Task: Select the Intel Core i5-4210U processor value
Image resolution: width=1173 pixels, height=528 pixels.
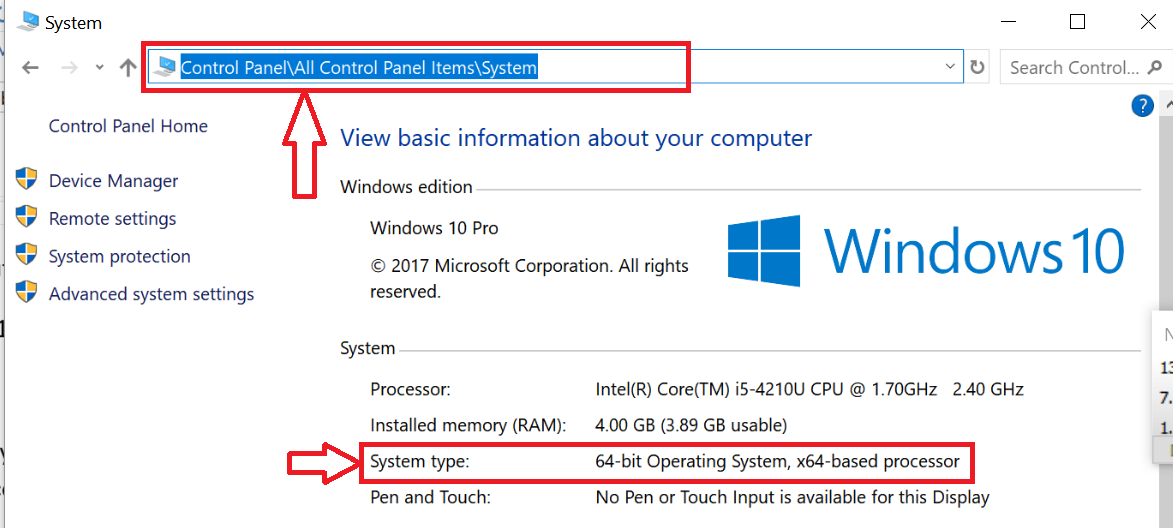Action: pyautogui.click(x=809, y=390)
